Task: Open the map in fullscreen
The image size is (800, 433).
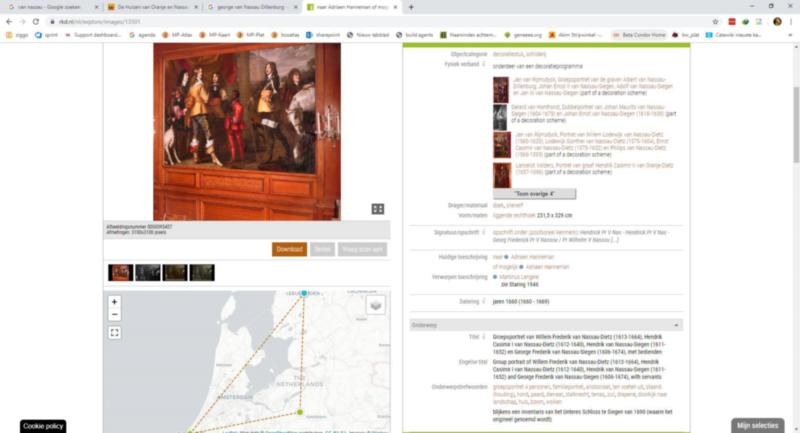Action: pyautogui.click(x=114, y=333)
